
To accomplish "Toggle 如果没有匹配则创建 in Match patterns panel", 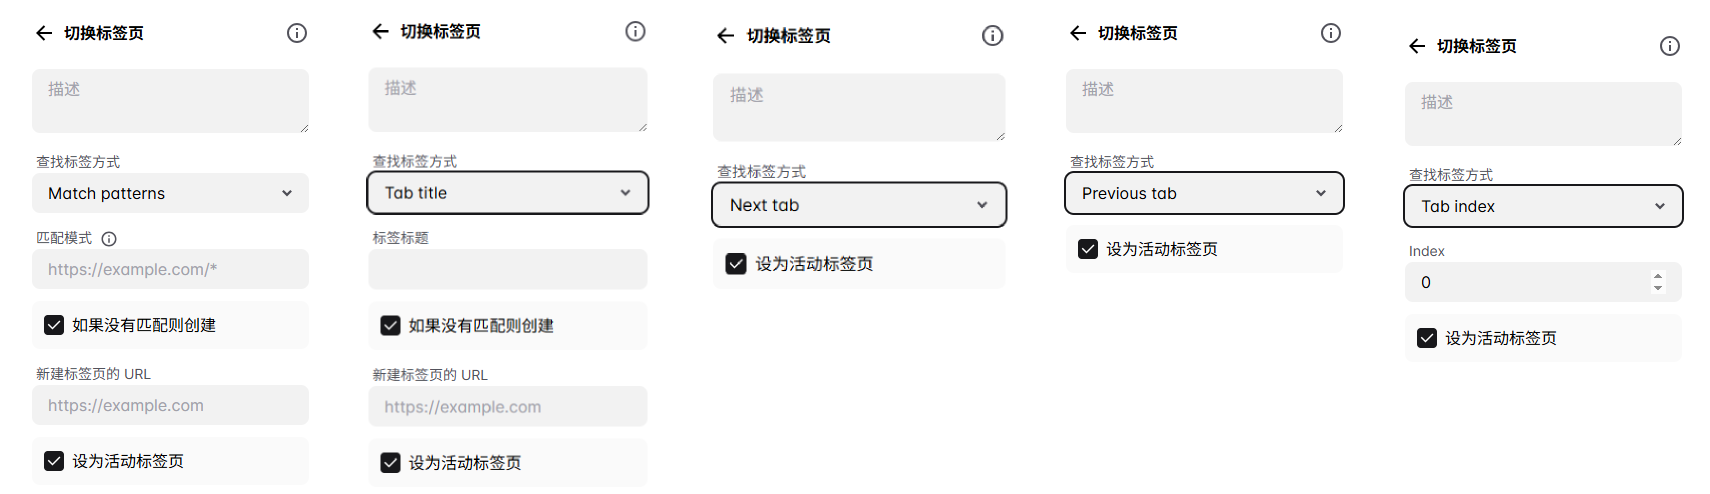I will (x=54, y=325).
